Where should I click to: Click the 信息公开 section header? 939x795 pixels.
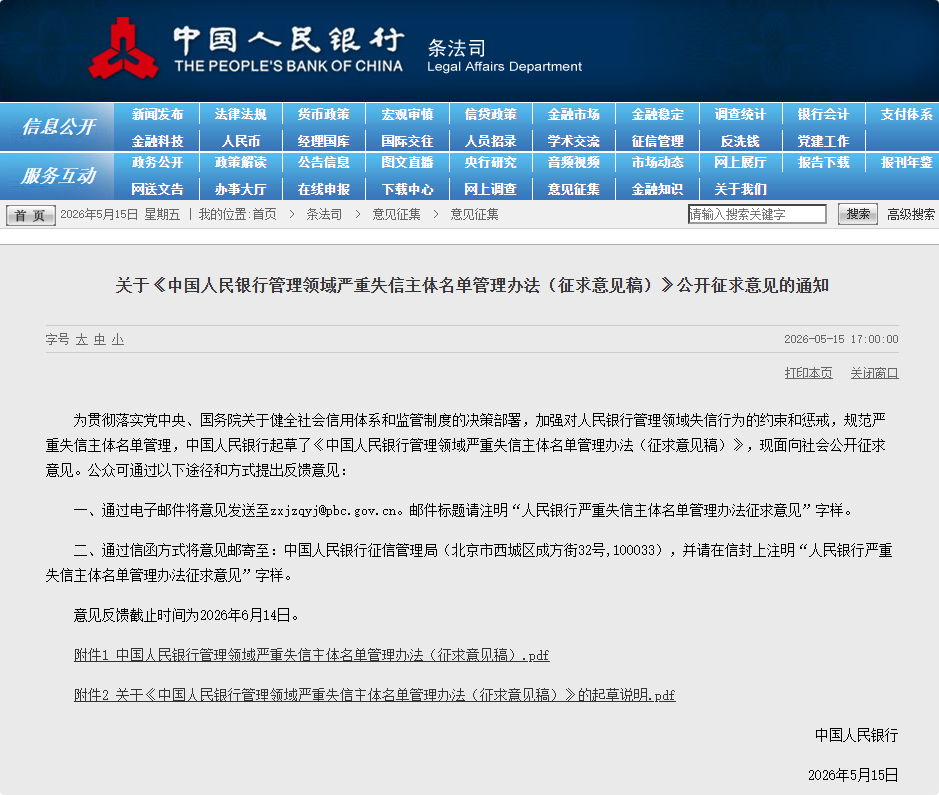(x=58, y=126)
